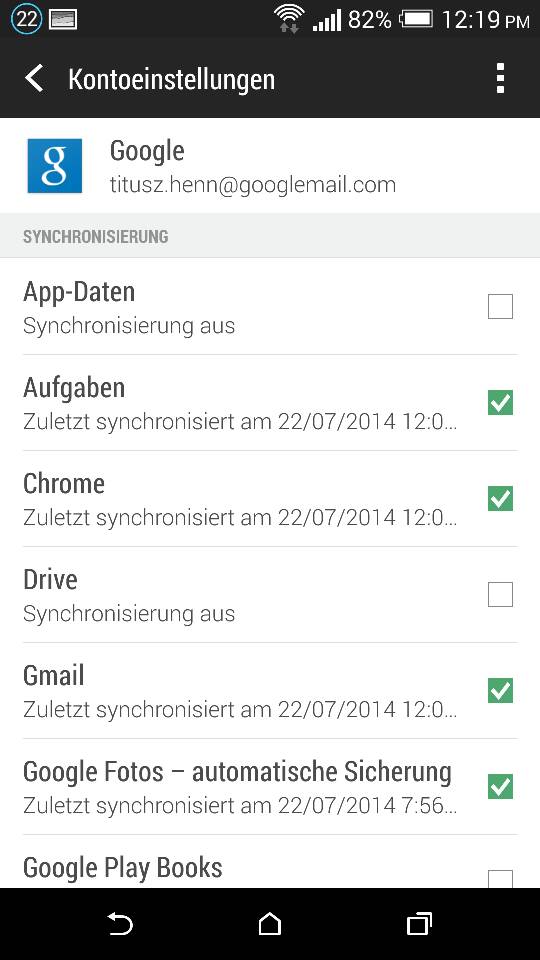Check the Drive sync checkbox

tap(500, 594)
